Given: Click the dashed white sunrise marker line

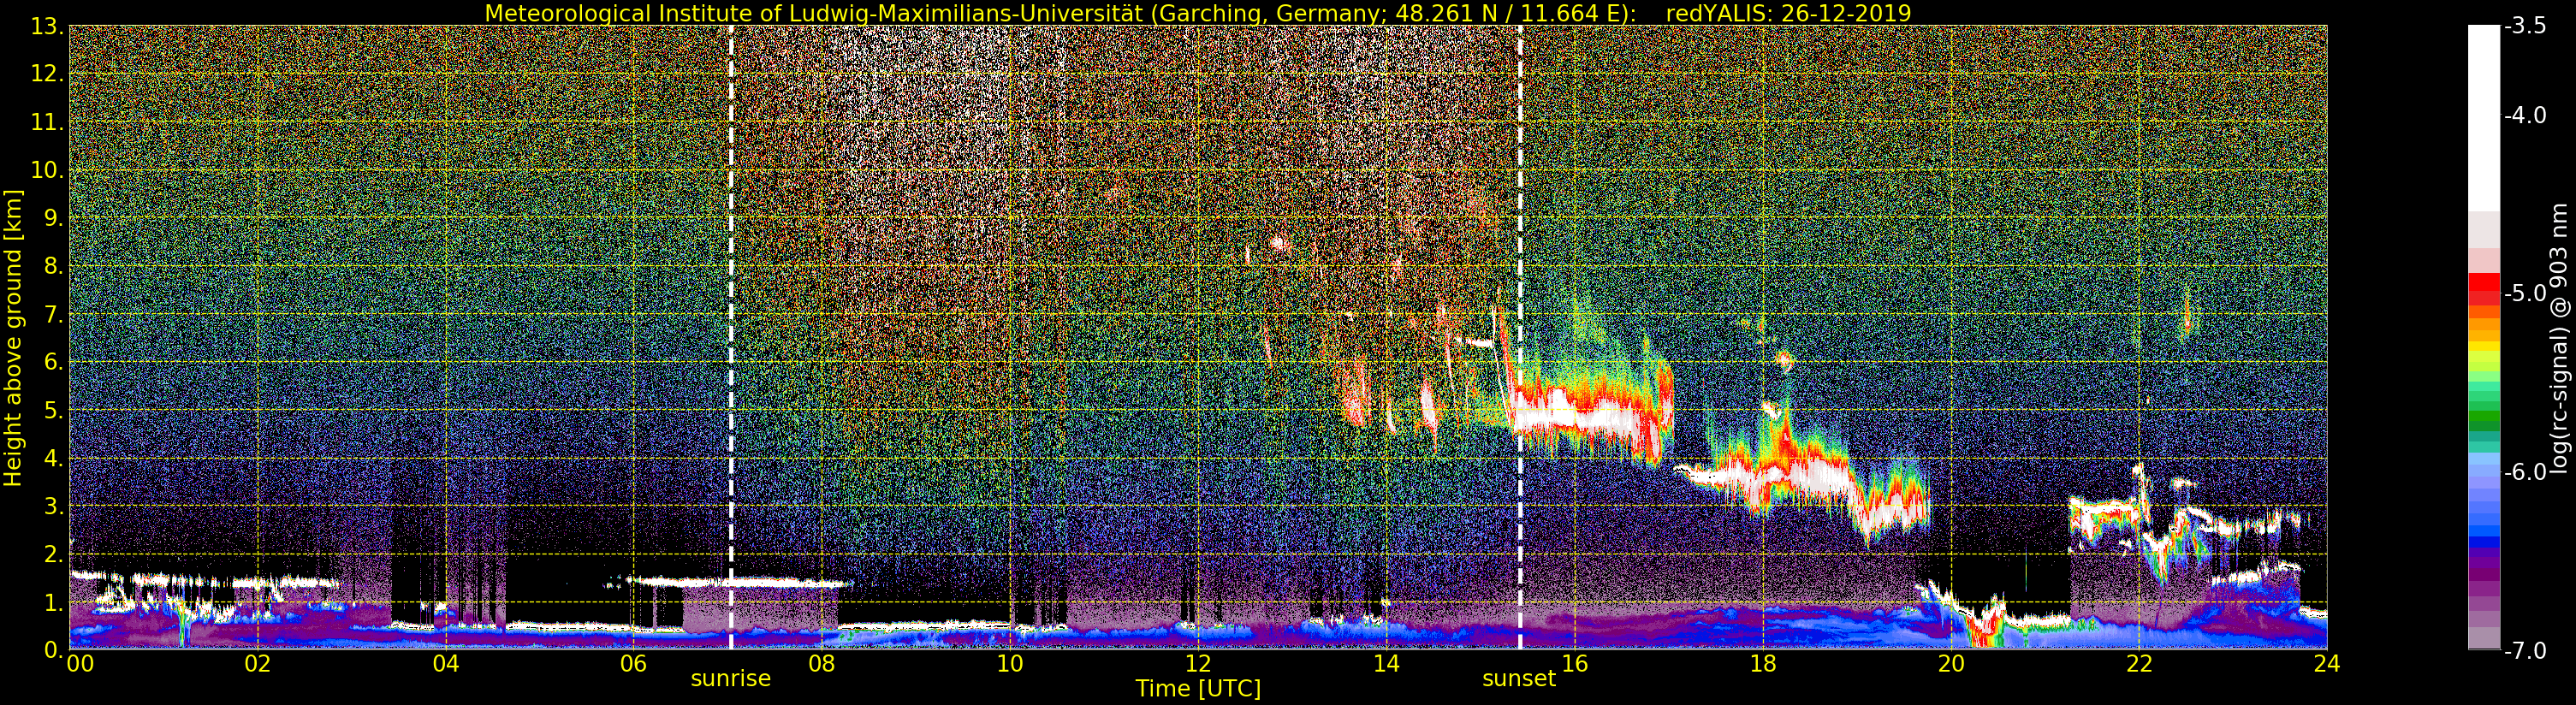Looking at the screenshot, I should coord(731,338).
